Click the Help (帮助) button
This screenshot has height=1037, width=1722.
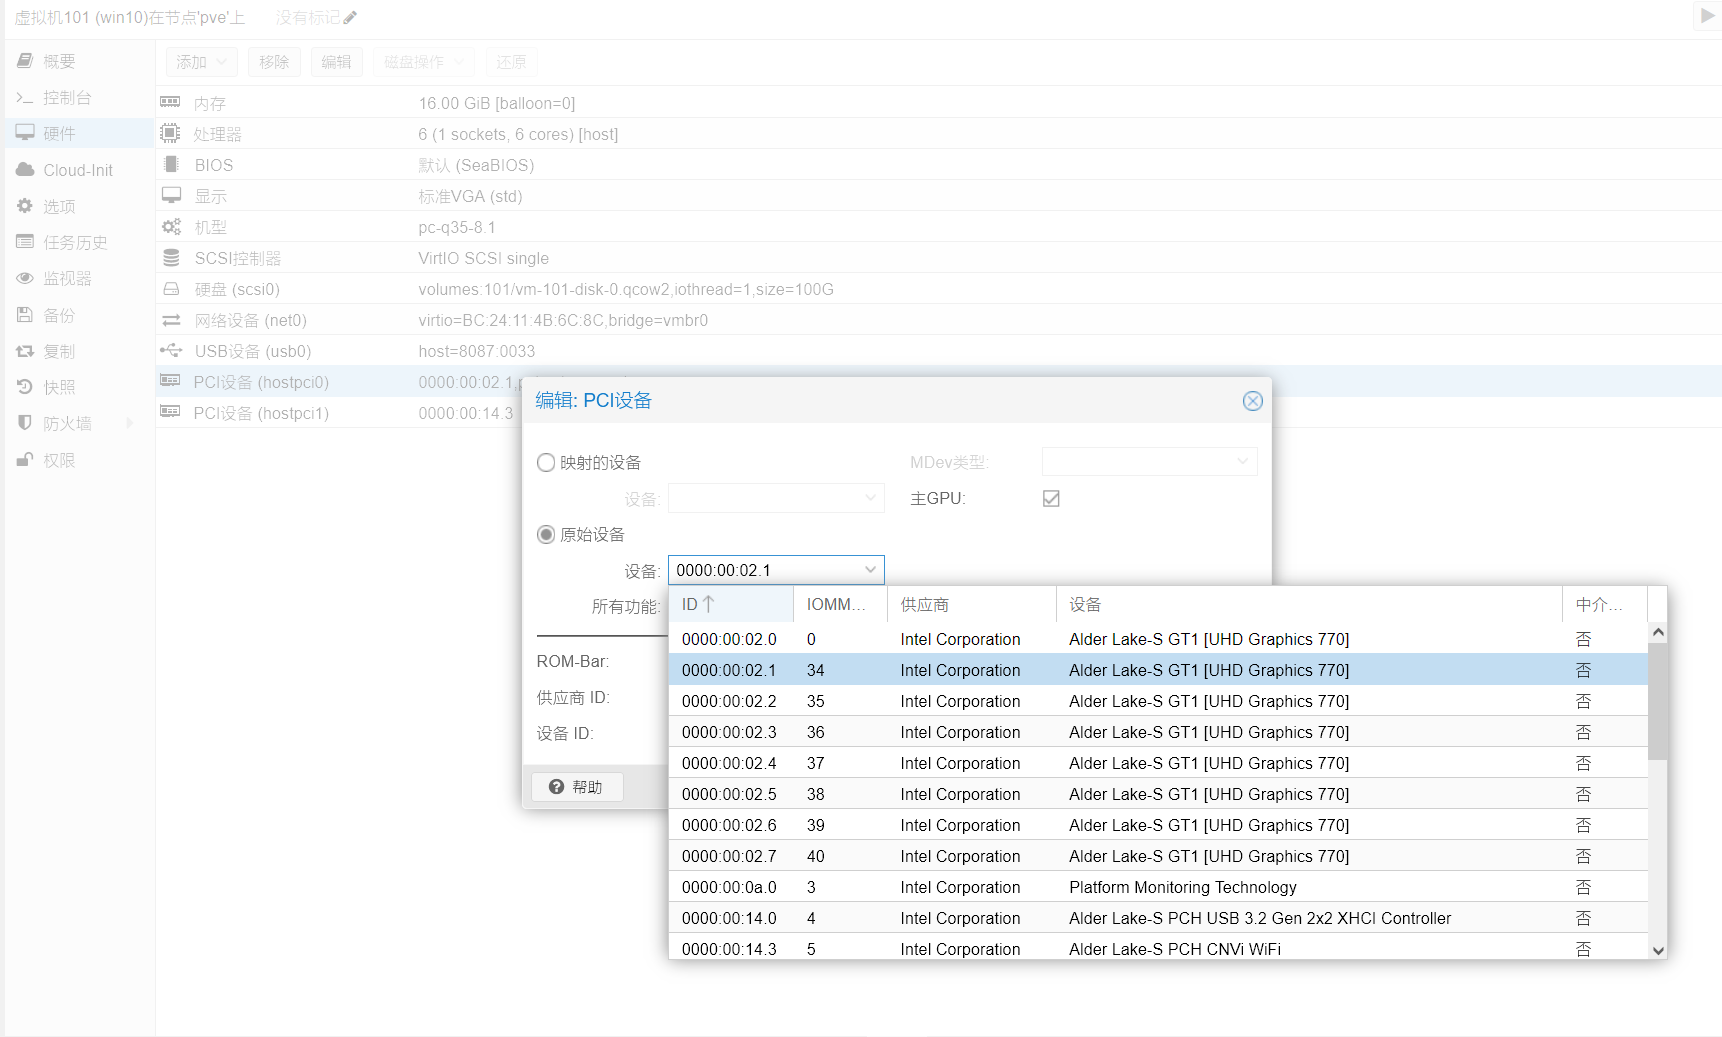coord(577,787)
